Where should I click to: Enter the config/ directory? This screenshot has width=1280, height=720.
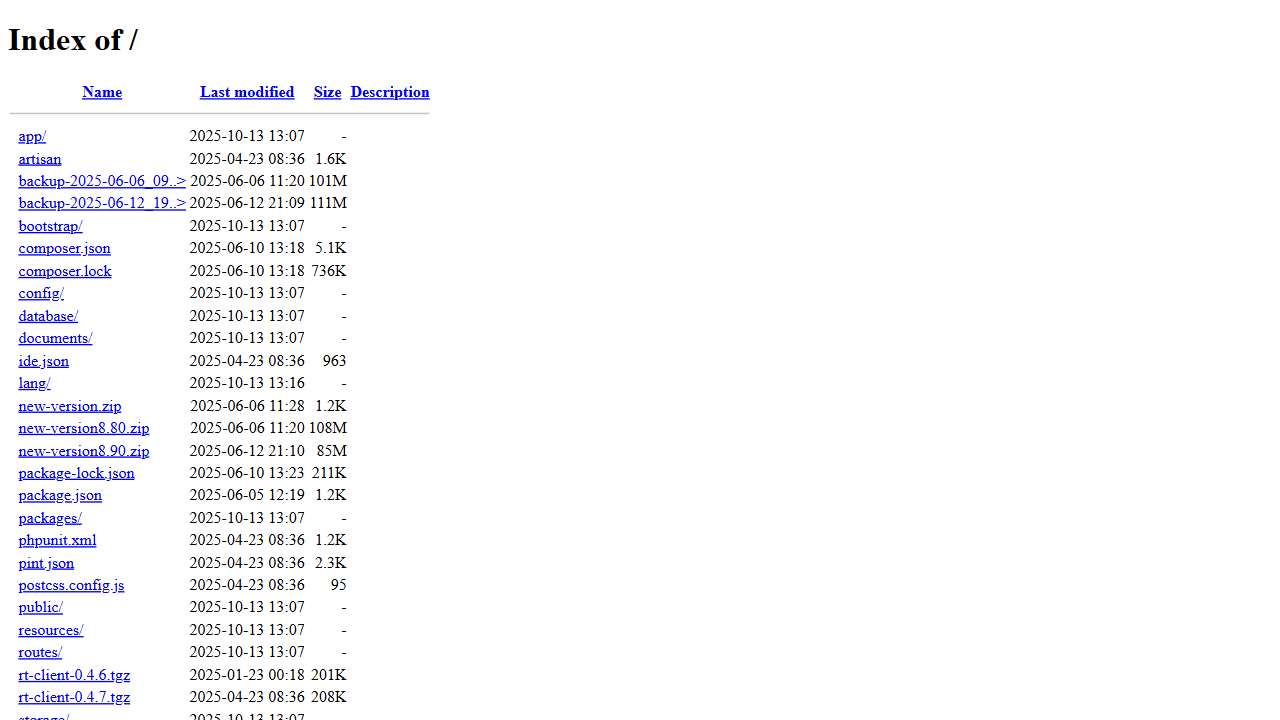coord(41,293)
